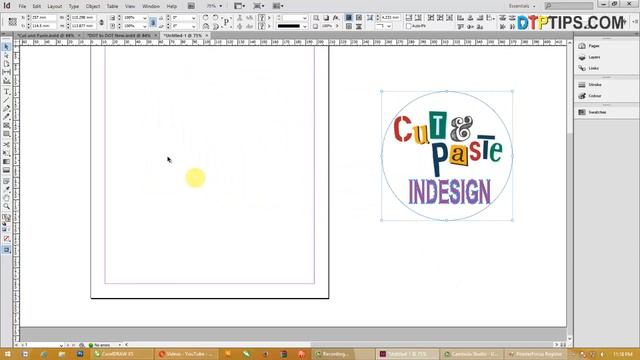Select the Gradient Feather tool
This screenshot has width=640, height=360.
[6, 170]
